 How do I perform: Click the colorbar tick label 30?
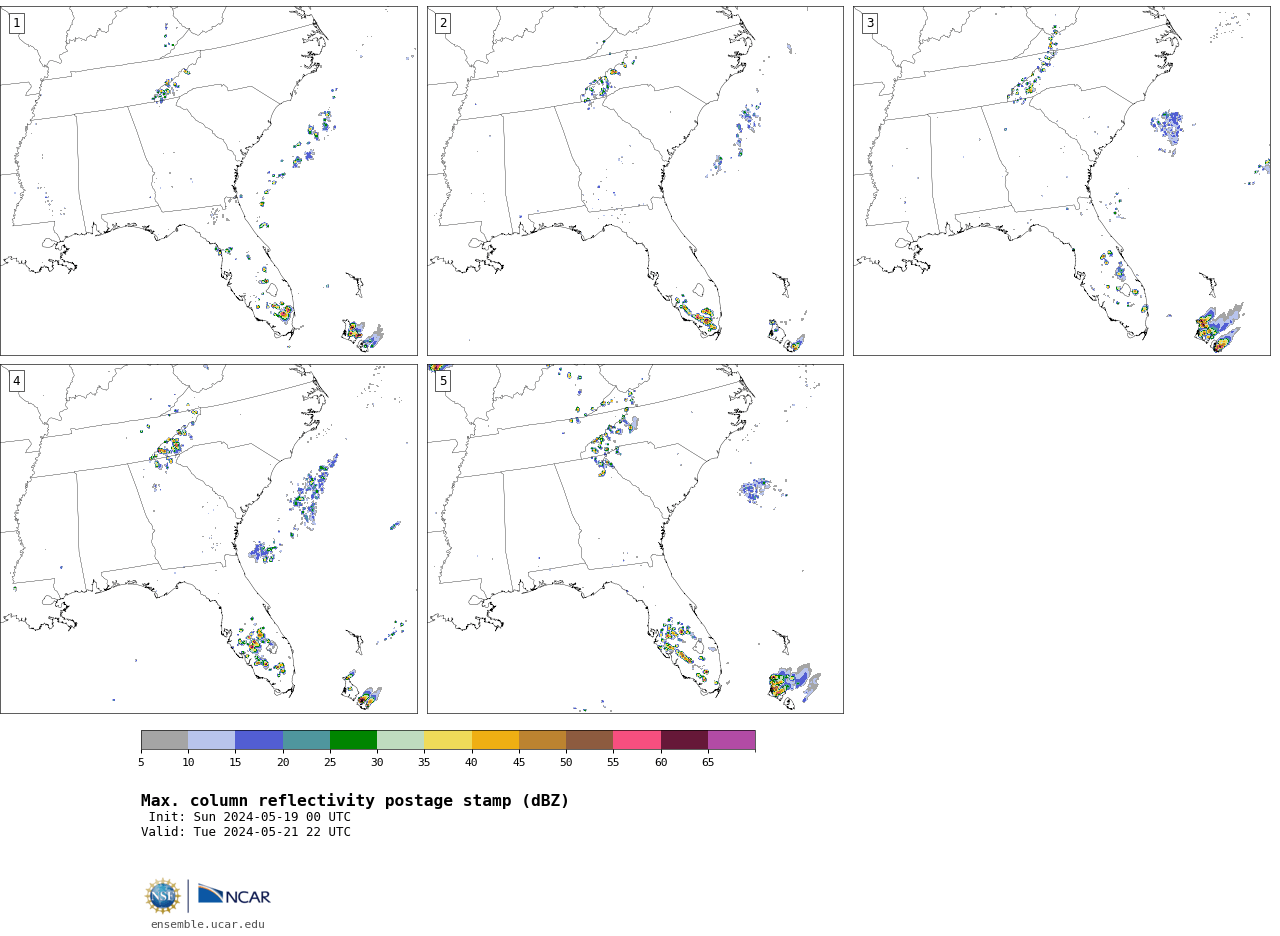(x=377, y=763)
